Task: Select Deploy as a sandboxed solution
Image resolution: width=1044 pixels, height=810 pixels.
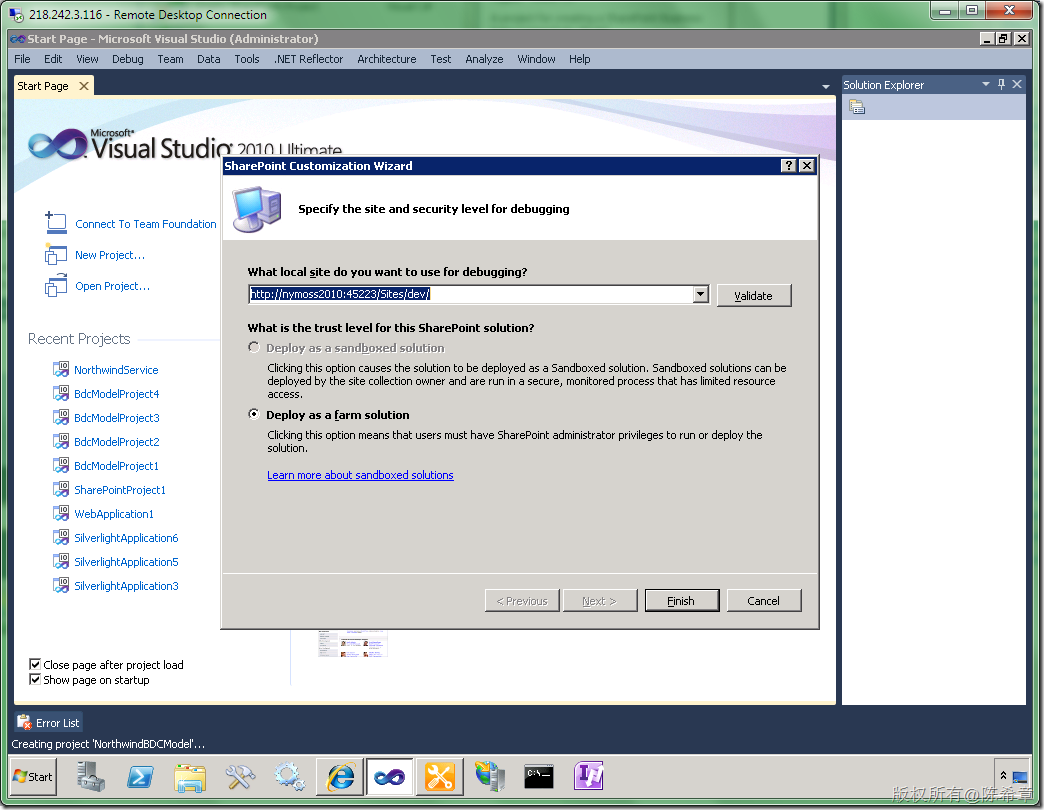Action: [x=254, y=347]
